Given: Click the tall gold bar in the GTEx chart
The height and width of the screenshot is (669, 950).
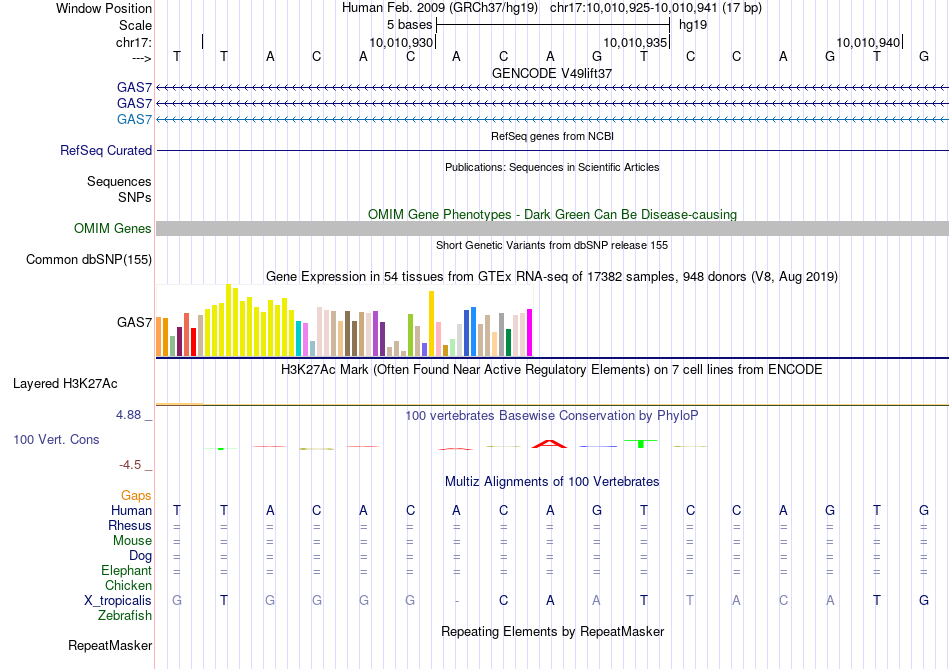Looking at the screenshot, I should point(431,324).
